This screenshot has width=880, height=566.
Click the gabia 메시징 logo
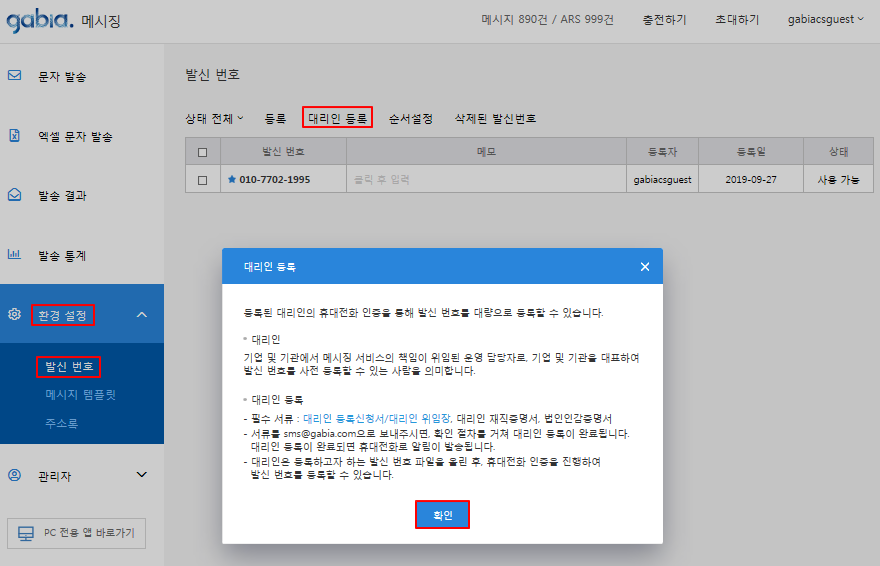[x=63, y=20]
